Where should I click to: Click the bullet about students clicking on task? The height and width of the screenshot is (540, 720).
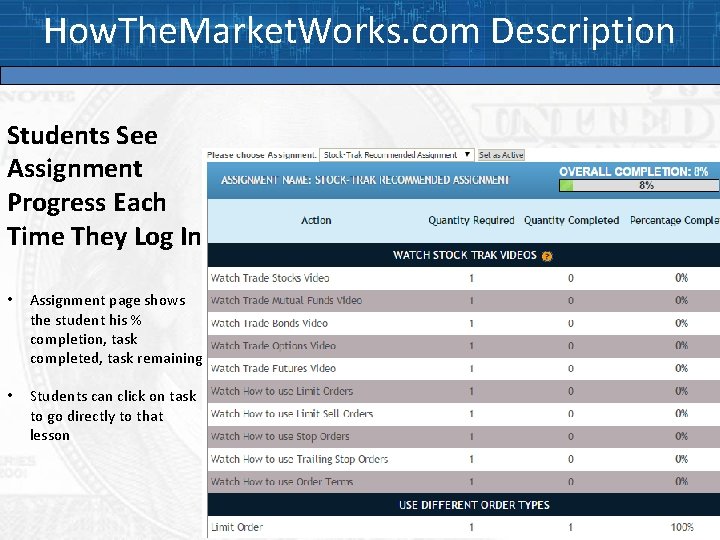click(113, 416)
